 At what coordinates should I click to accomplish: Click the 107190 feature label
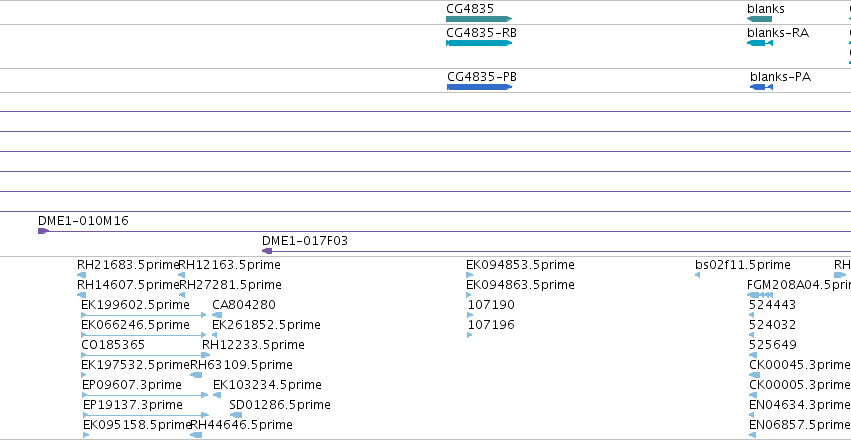tap(491, 305)
